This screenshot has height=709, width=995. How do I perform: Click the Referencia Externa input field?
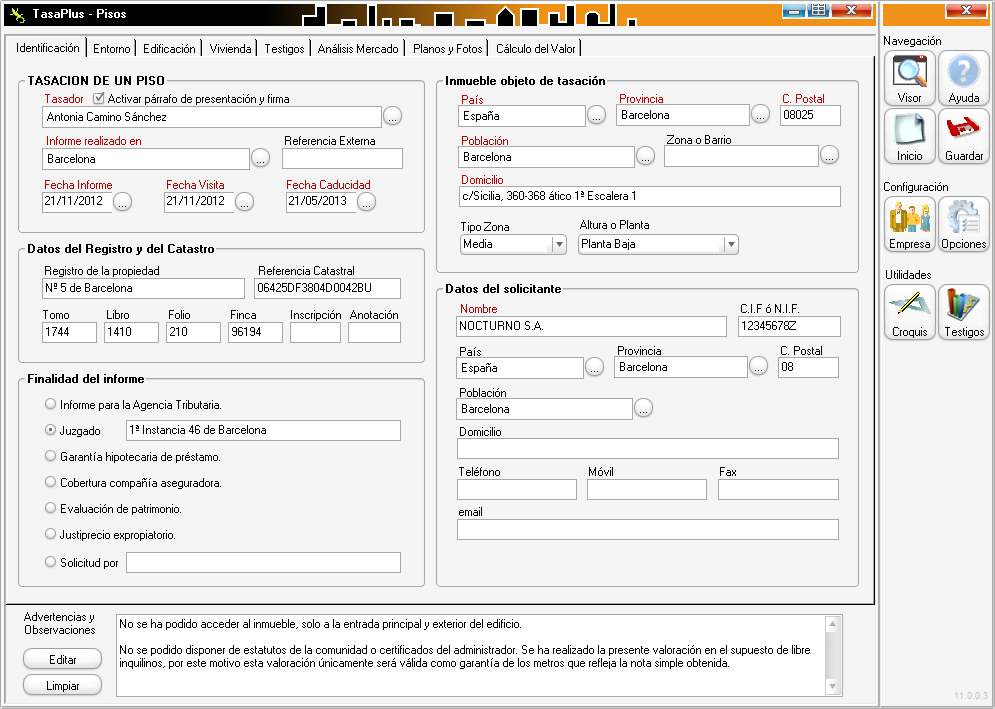click(x=342, y=159)
